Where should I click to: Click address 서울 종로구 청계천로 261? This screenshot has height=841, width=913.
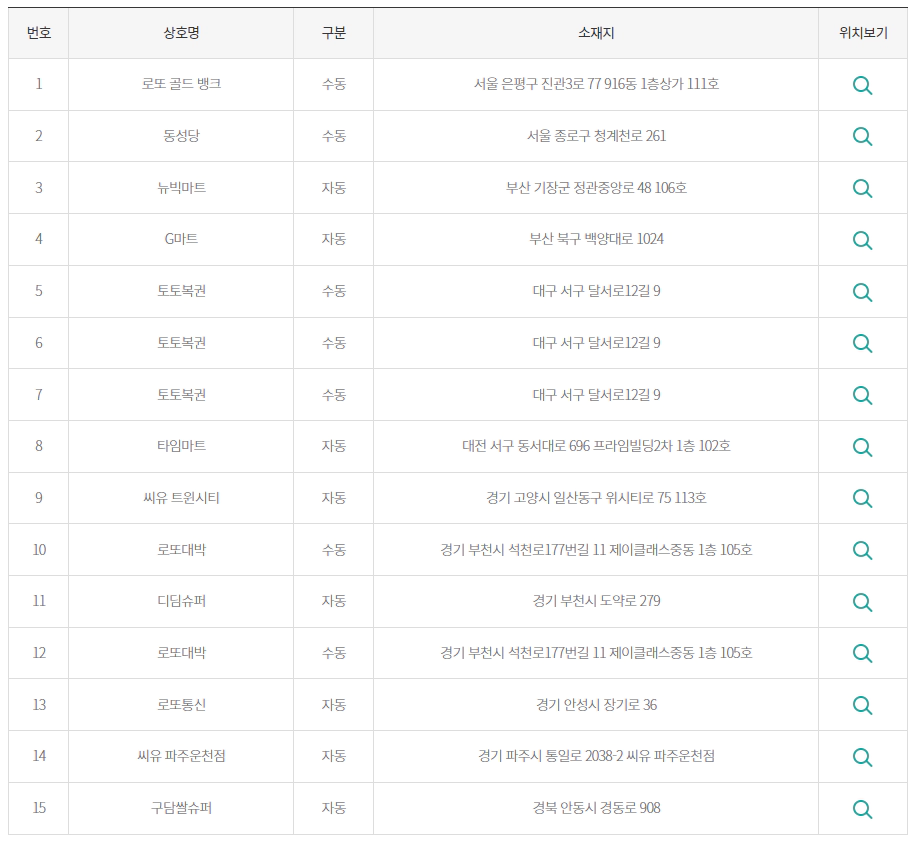pos(596,136)
